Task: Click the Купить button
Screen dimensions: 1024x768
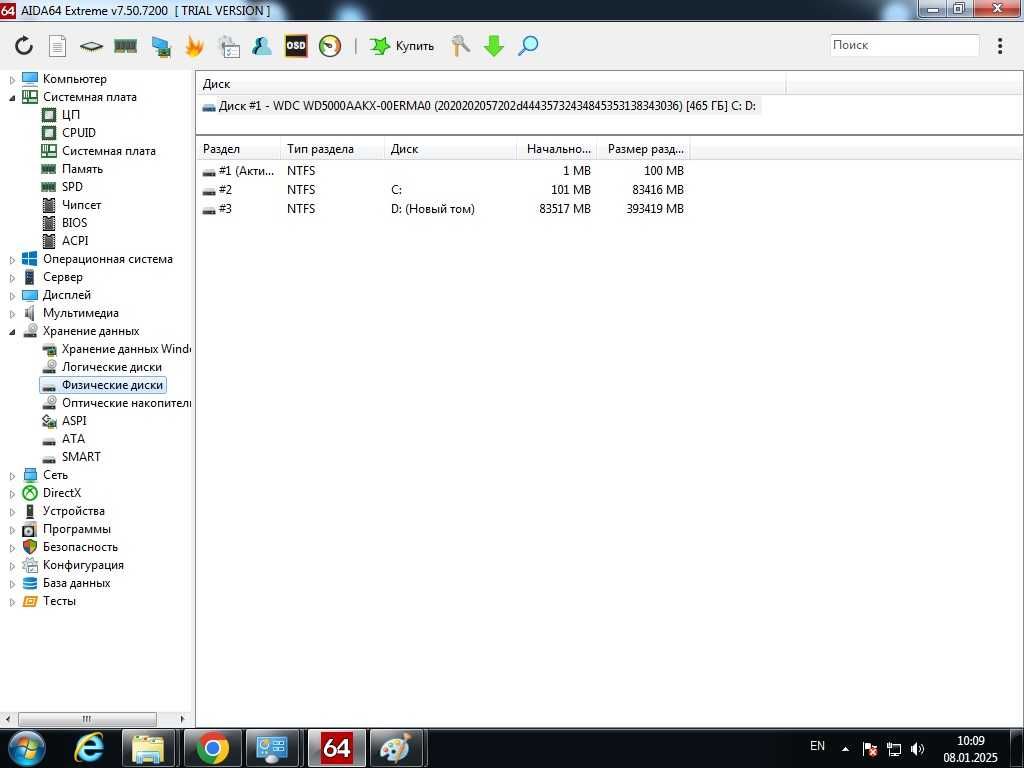Action: (x=402, y=46)
